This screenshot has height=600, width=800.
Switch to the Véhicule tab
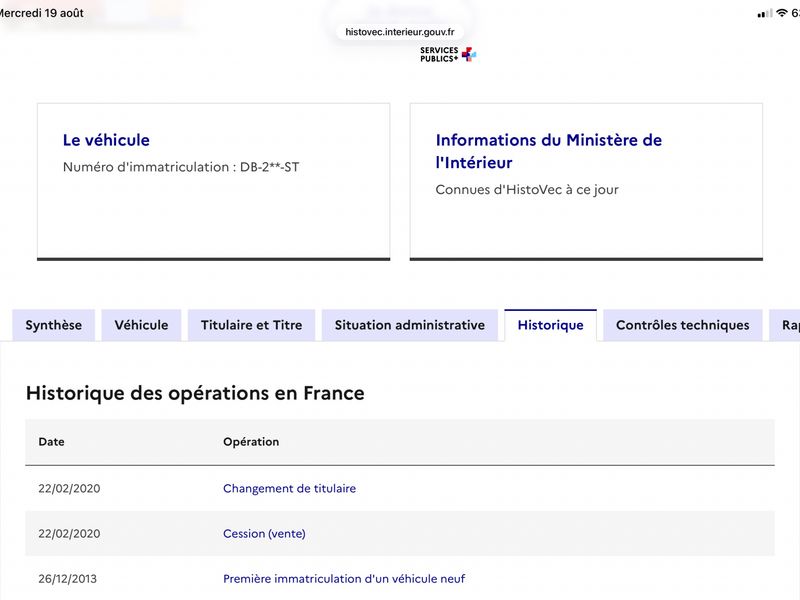(141, 325)
